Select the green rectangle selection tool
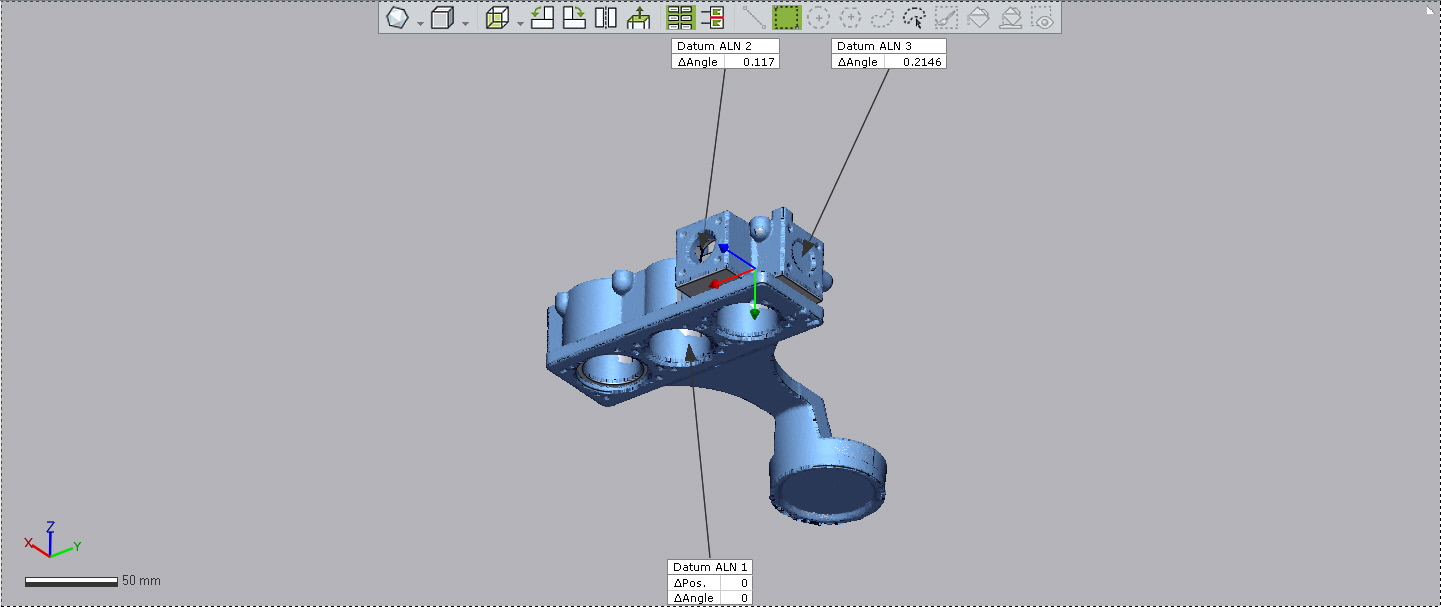Image resolution: width=1441 pixels, height=607 pixels. click(787, 18)
